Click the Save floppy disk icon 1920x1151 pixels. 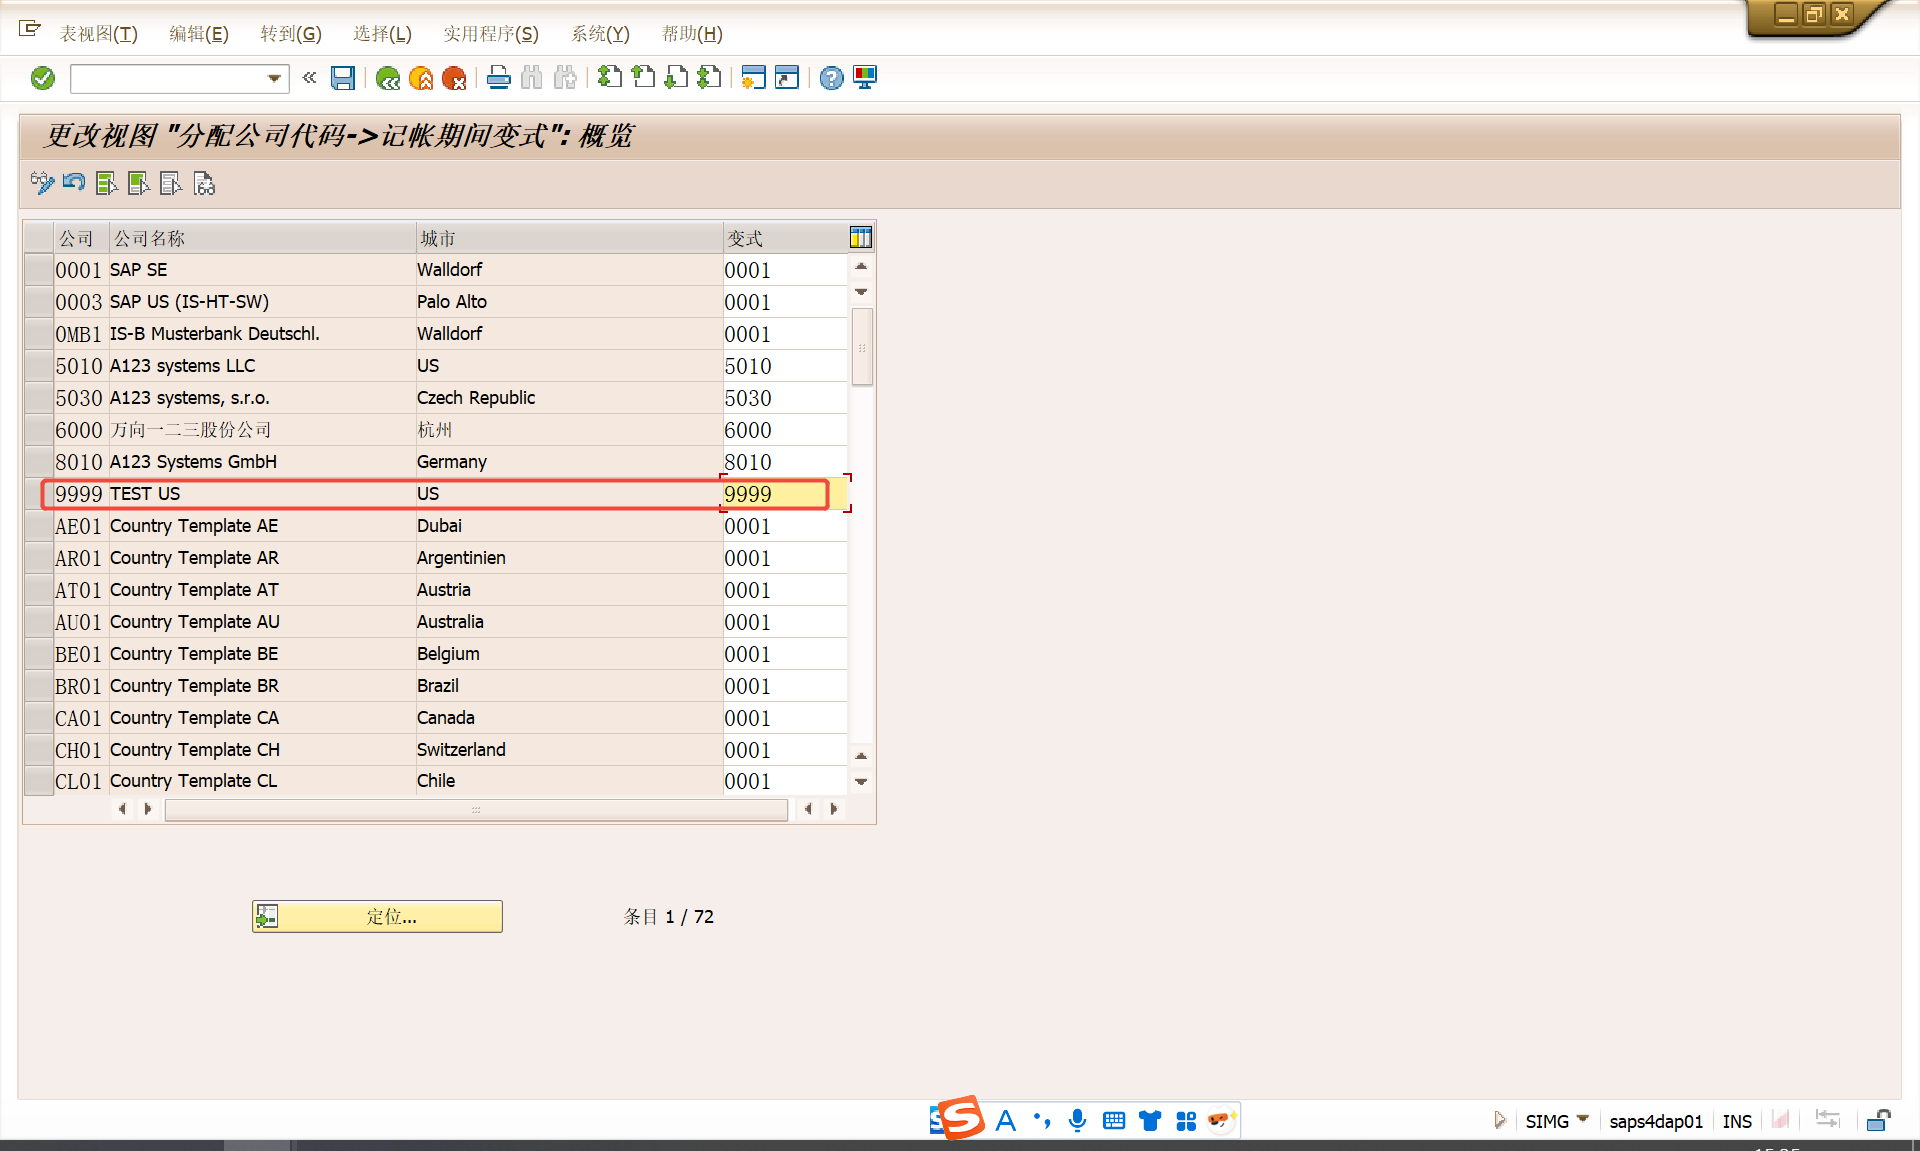pyautogui.click(x=343, y=78)
